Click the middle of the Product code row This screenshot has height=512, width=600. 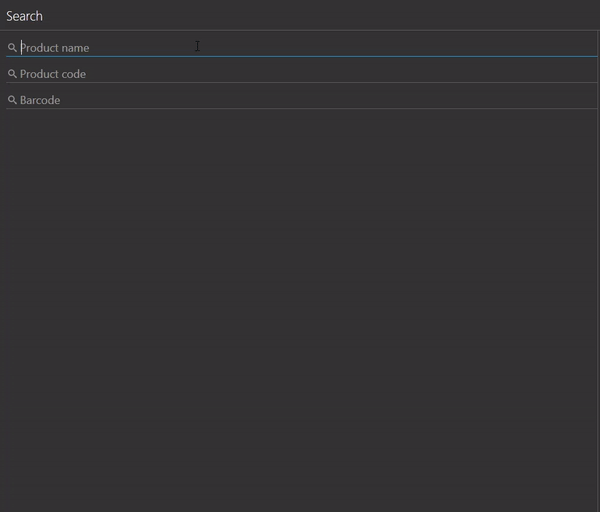click(x=300, y=74)
